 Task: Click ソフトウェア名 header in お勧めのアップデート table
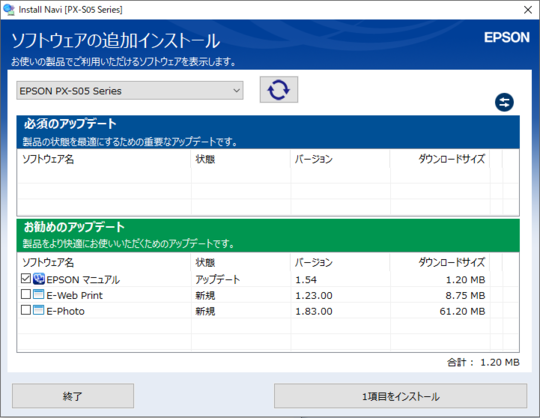tap(48, 263)
